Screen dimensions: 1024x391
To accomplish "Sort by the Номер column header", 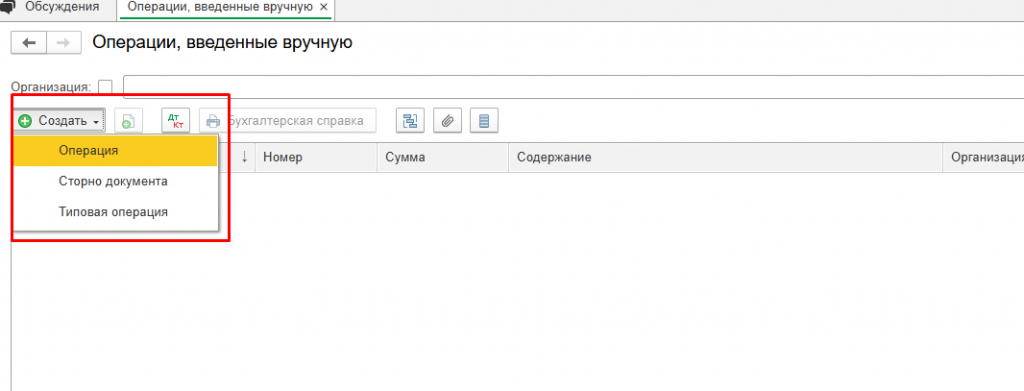I will (x=316, y=157).
